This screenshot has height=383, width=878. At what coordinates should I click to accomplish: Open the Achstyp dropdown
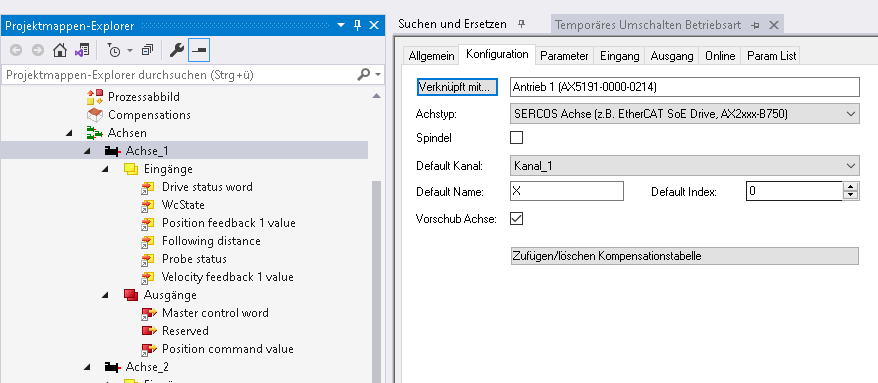(x=851, y=114)
